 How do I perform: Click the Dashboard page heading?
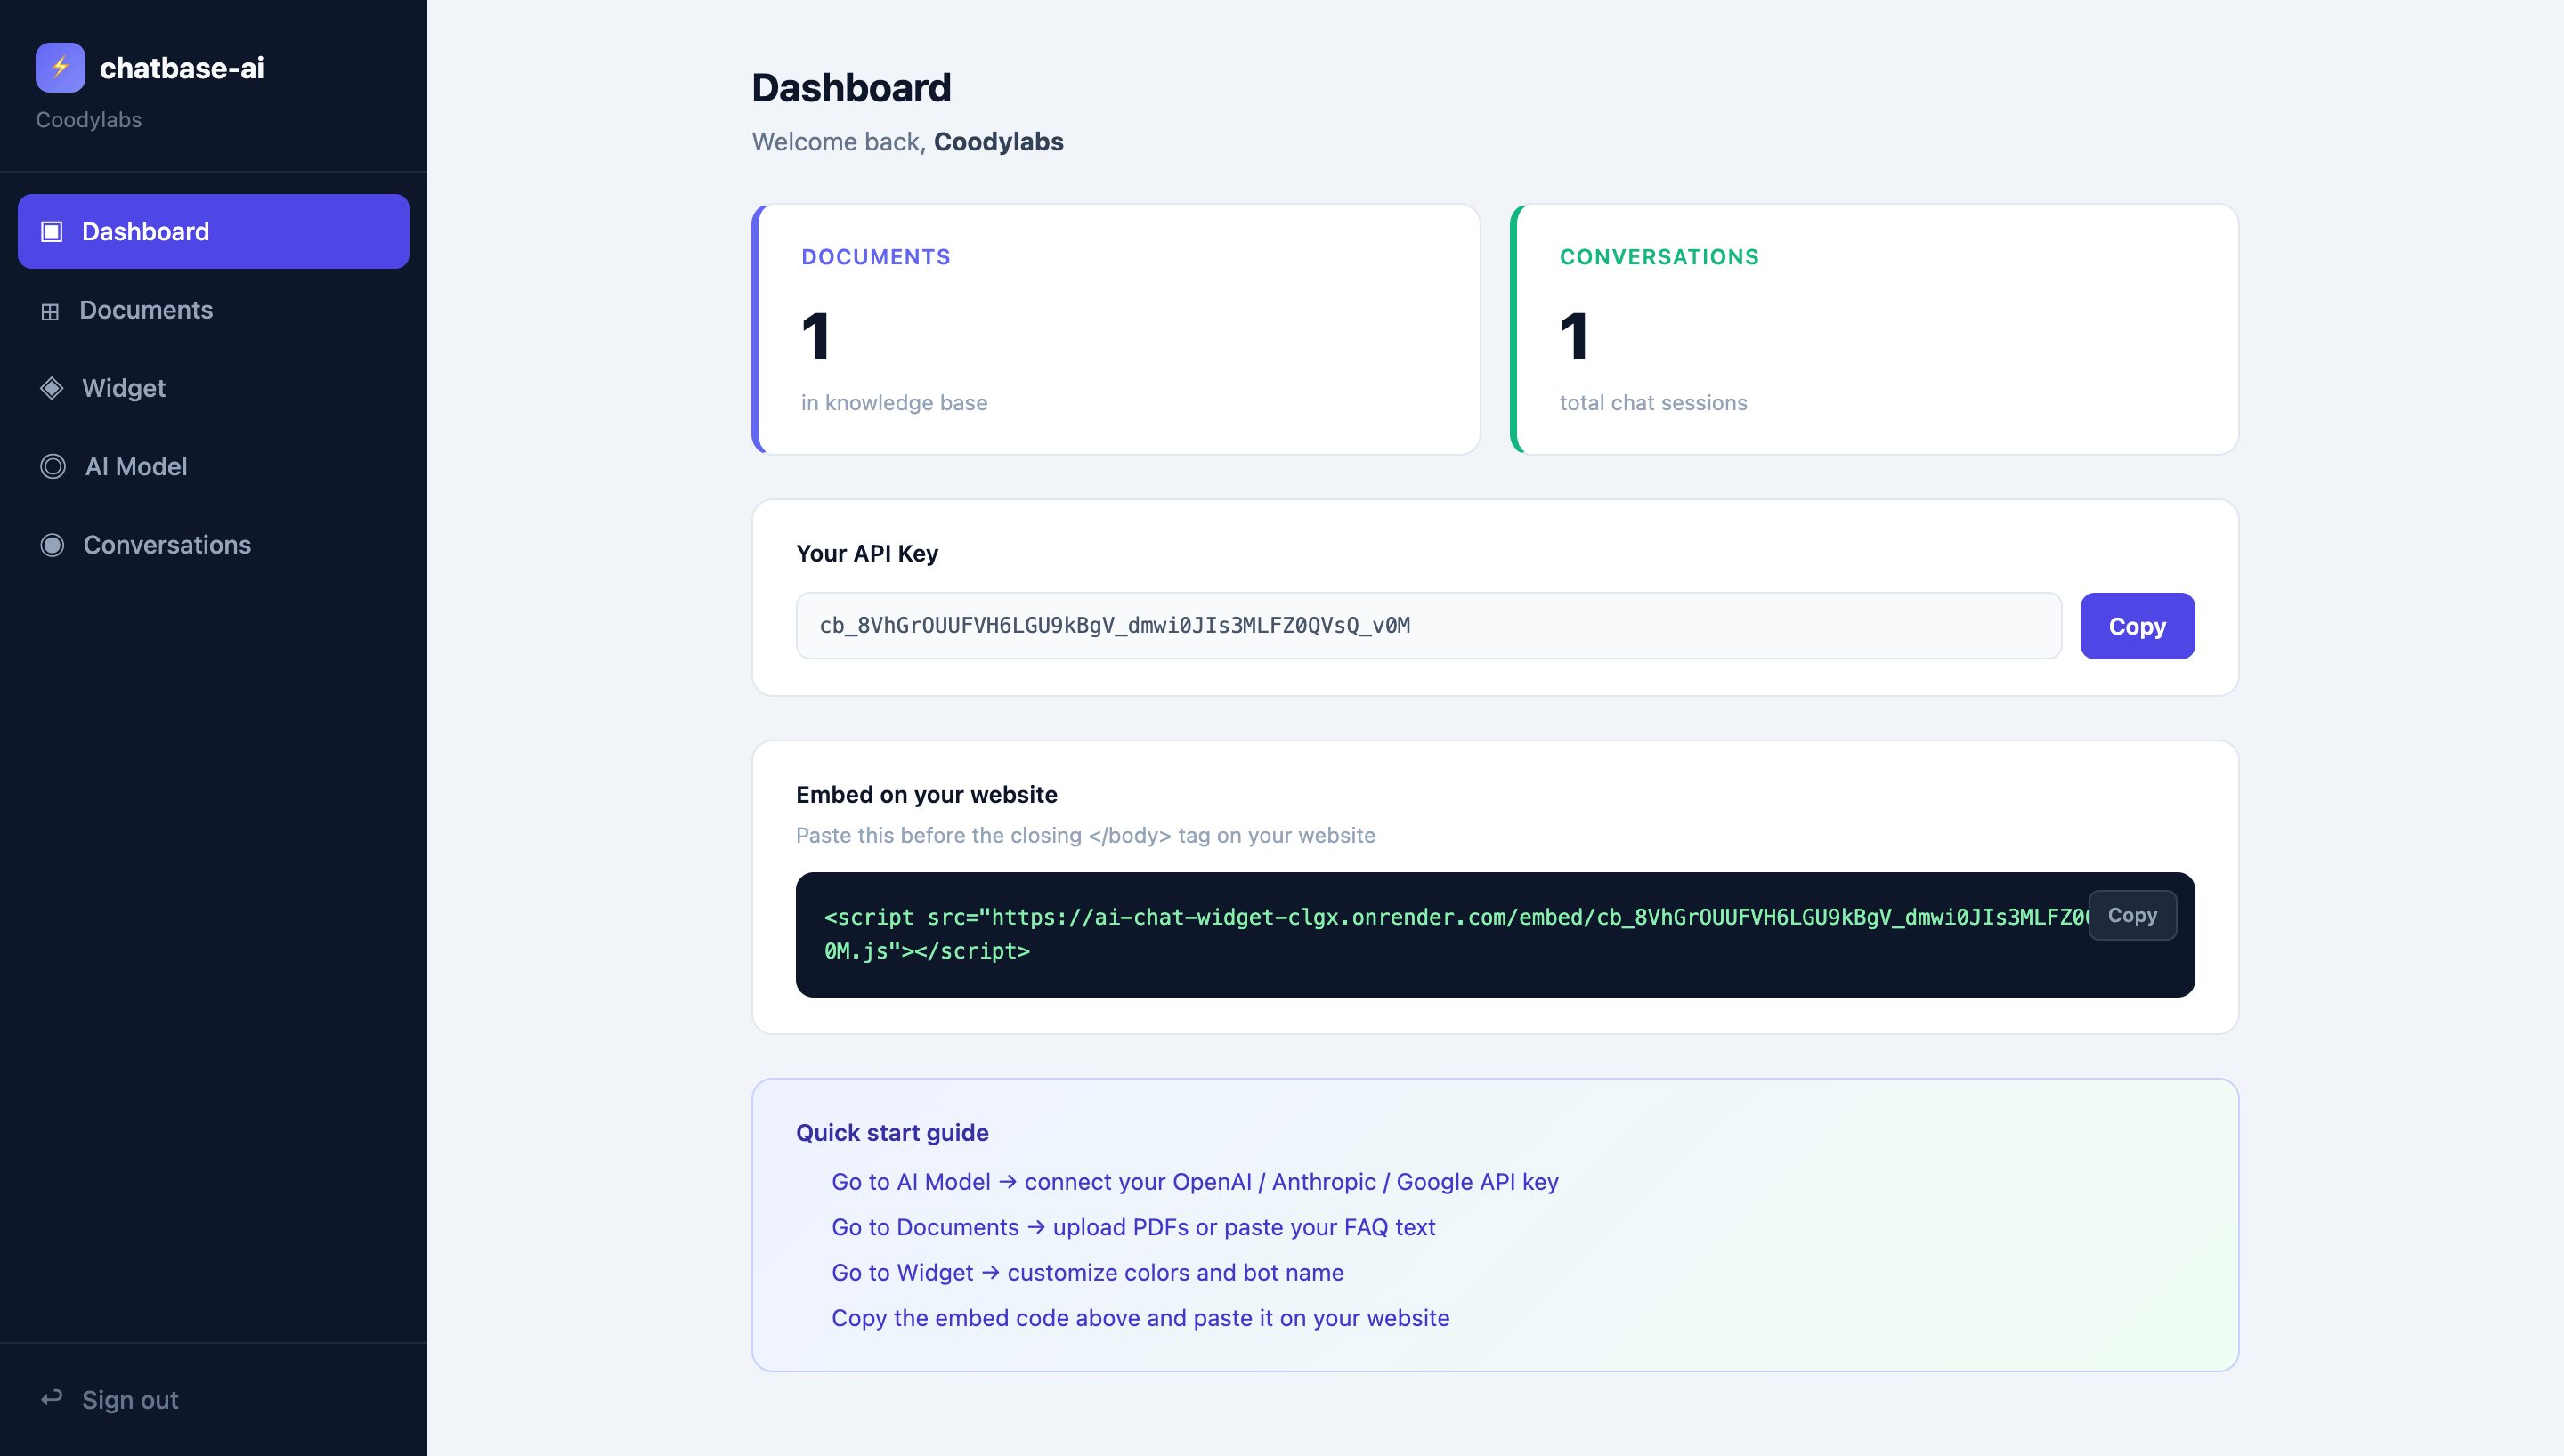tap(851, 88)
